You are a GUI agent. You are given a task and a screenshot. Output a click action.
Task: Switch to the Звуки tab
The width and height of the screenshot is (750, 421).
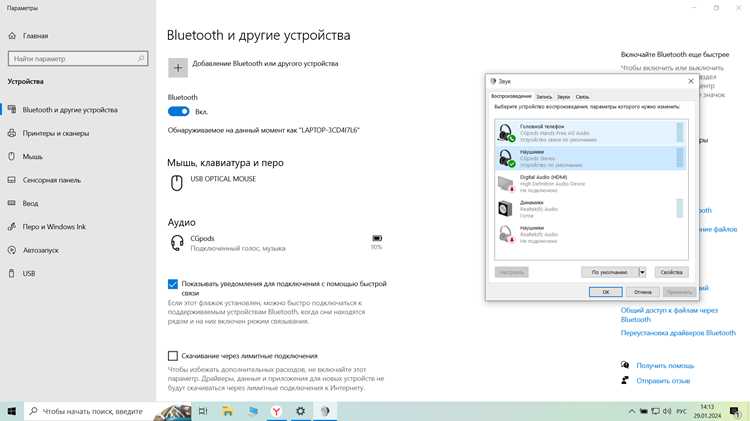[563, 97]
